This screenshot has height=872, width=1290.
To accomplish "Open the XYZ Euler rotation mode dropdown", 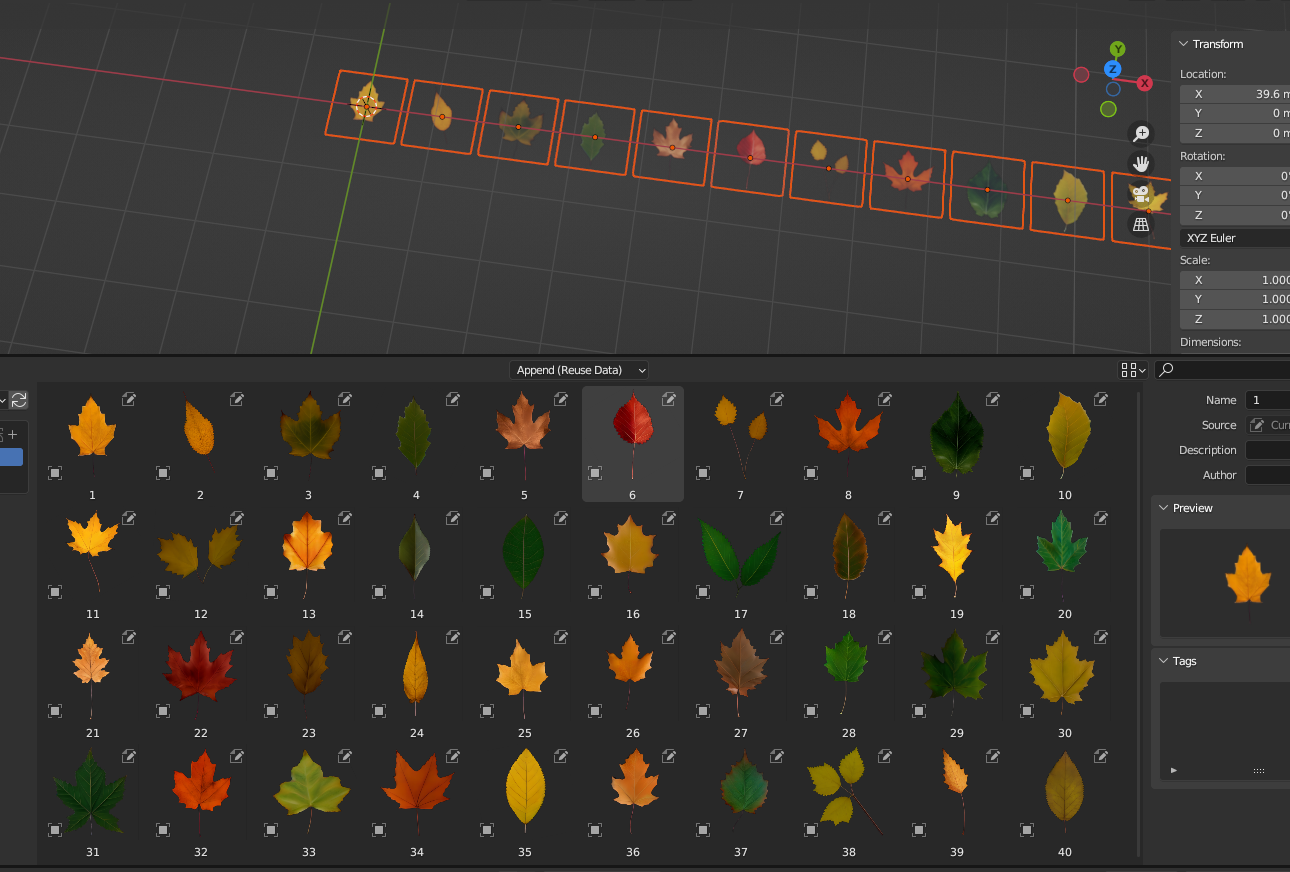I will click(1233, 237).
